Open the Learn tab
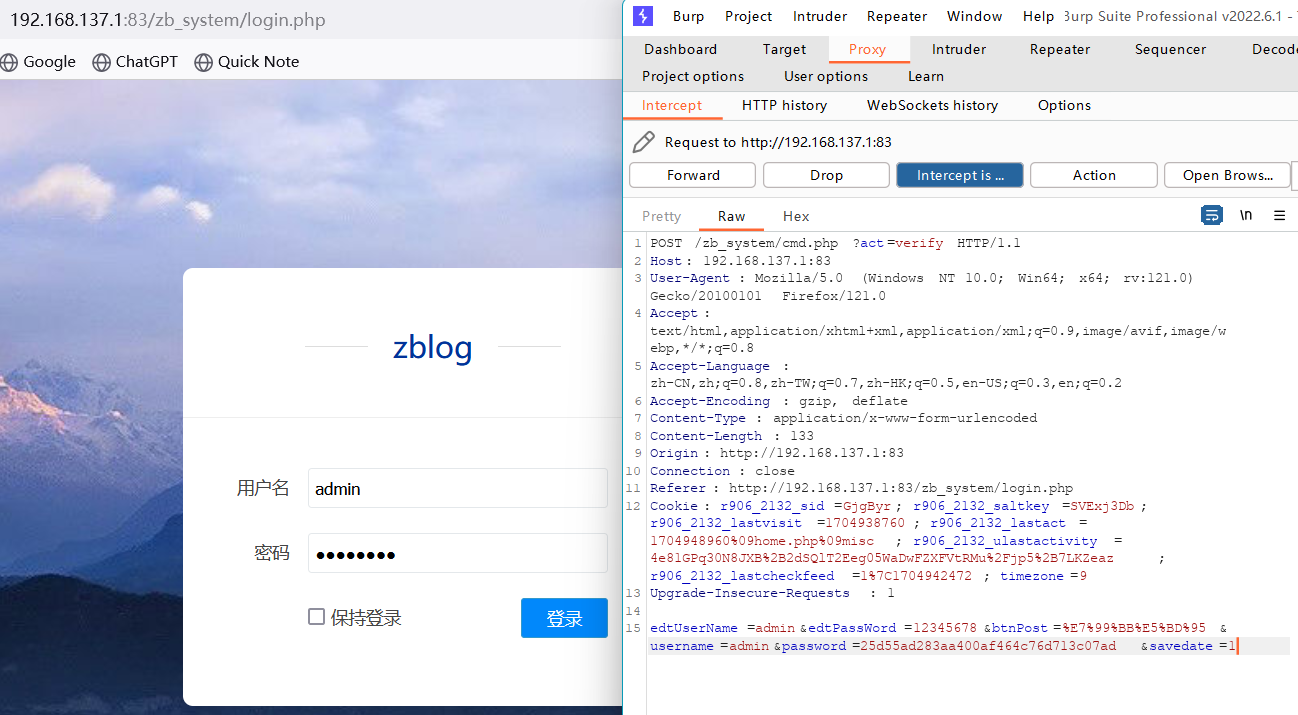Screen dimensions: 1298x715 (x=926, y=76)
